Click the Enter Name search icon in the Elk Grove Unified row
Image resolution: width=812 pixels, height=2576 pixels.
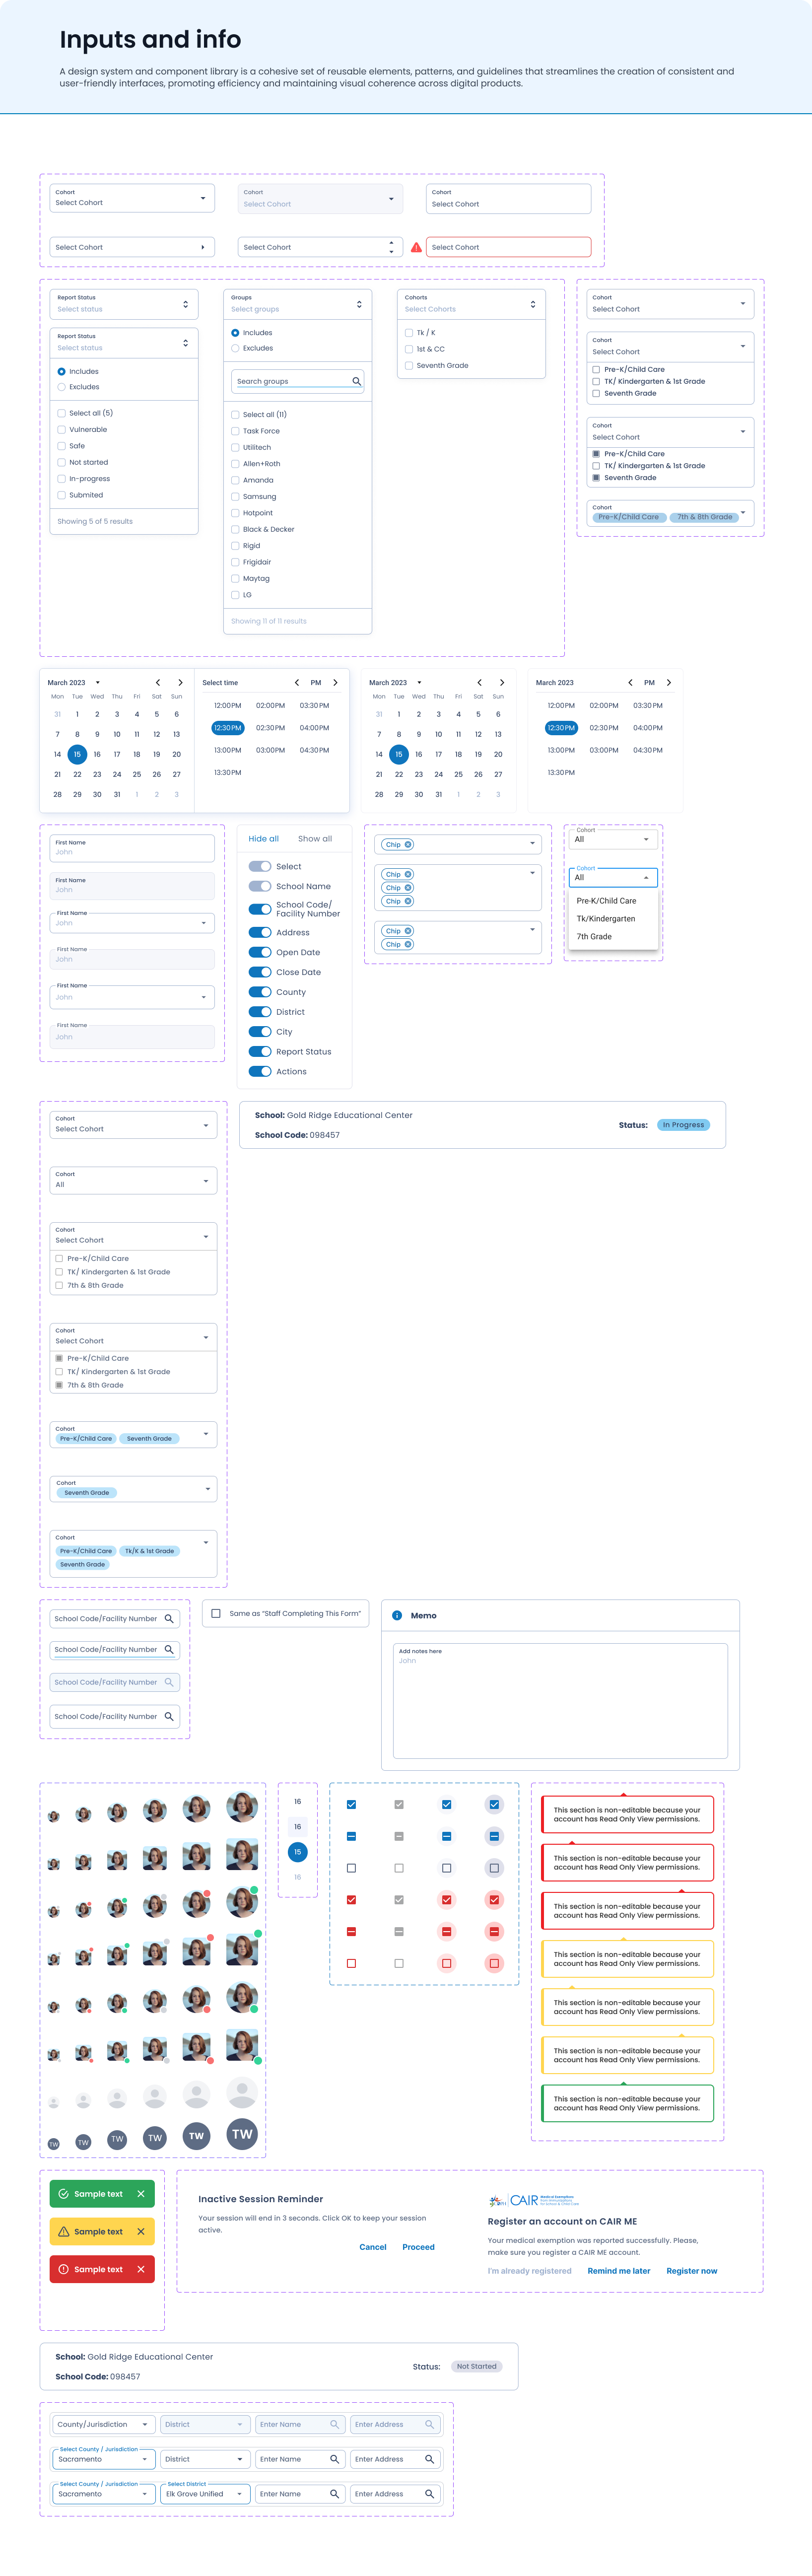tap(334, 2494)
